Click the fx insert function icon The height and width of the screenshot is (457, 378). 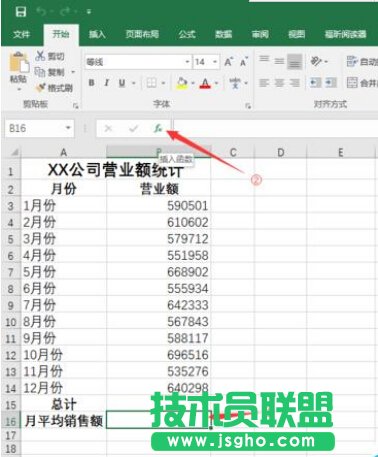(158, 128)
